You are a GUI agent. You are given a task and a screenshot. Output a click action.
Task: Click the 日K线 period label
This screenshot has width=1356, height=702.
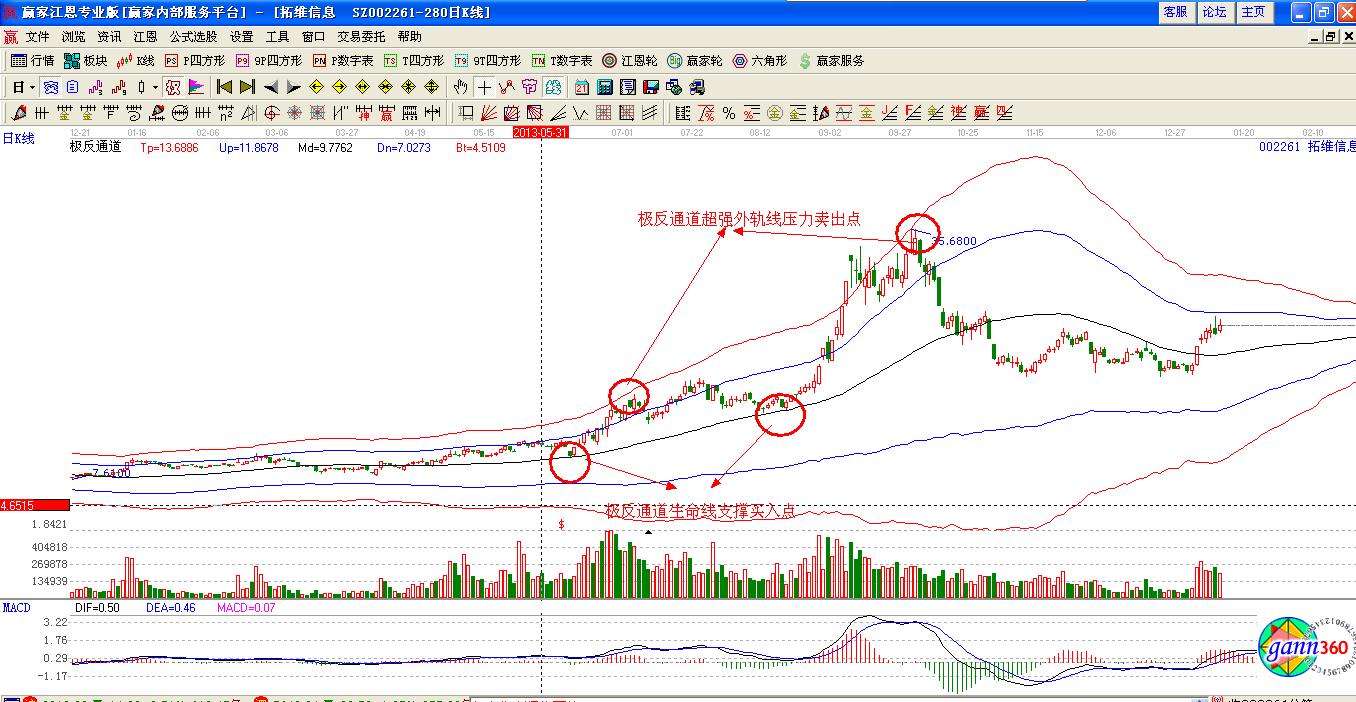click(x=18, y=139)
